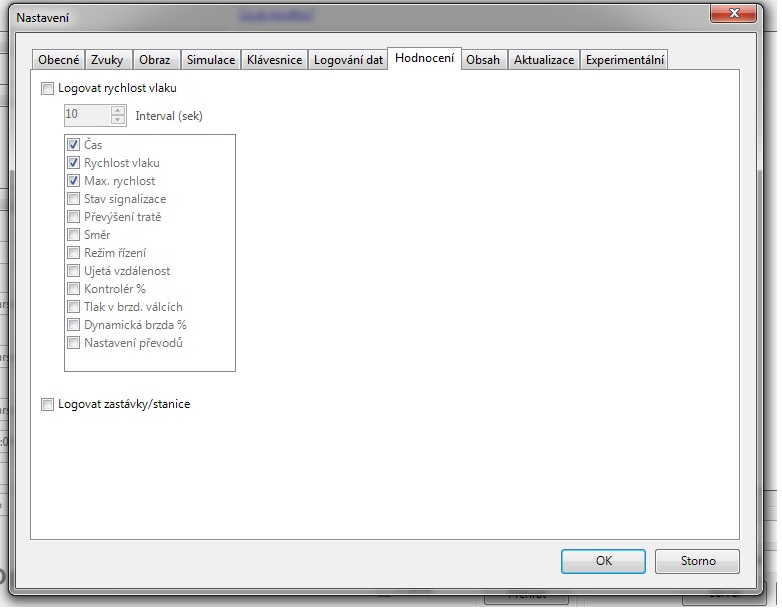Increase interval with the up arrow
This screenshot has width=782, height=614.
tap(118, 110)
